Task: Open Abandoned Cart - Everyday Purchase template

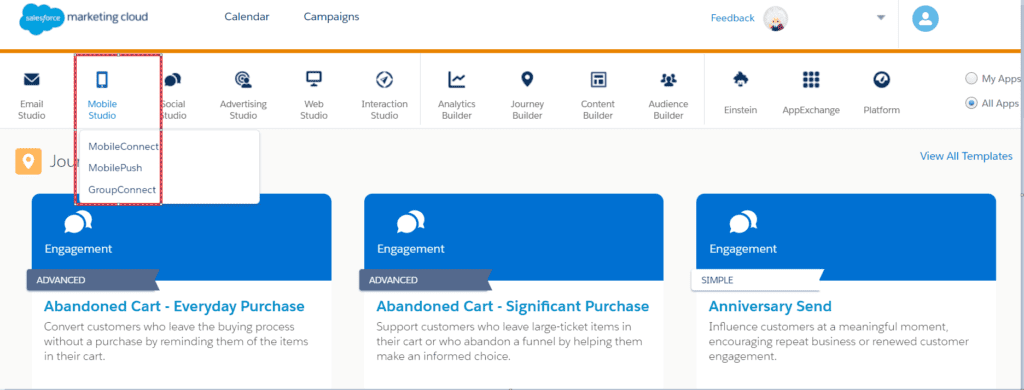Action: click(174, 306)
